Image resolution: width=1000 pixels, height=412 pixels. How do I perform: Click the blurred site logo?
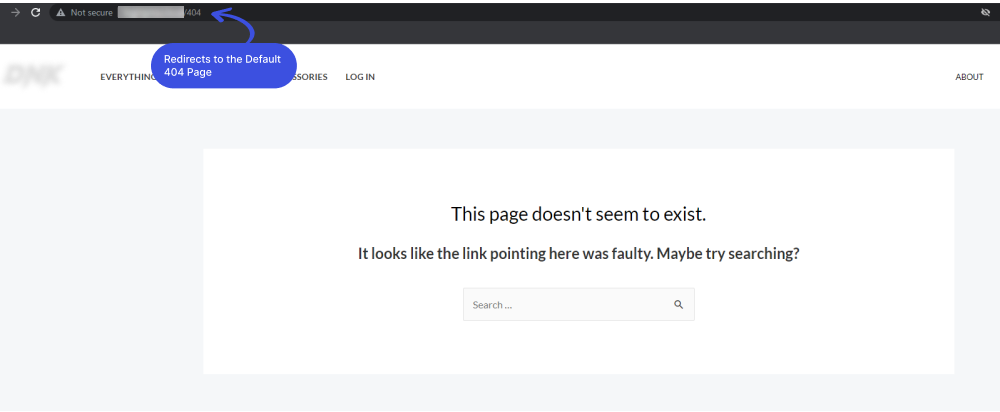coord(33,76)
